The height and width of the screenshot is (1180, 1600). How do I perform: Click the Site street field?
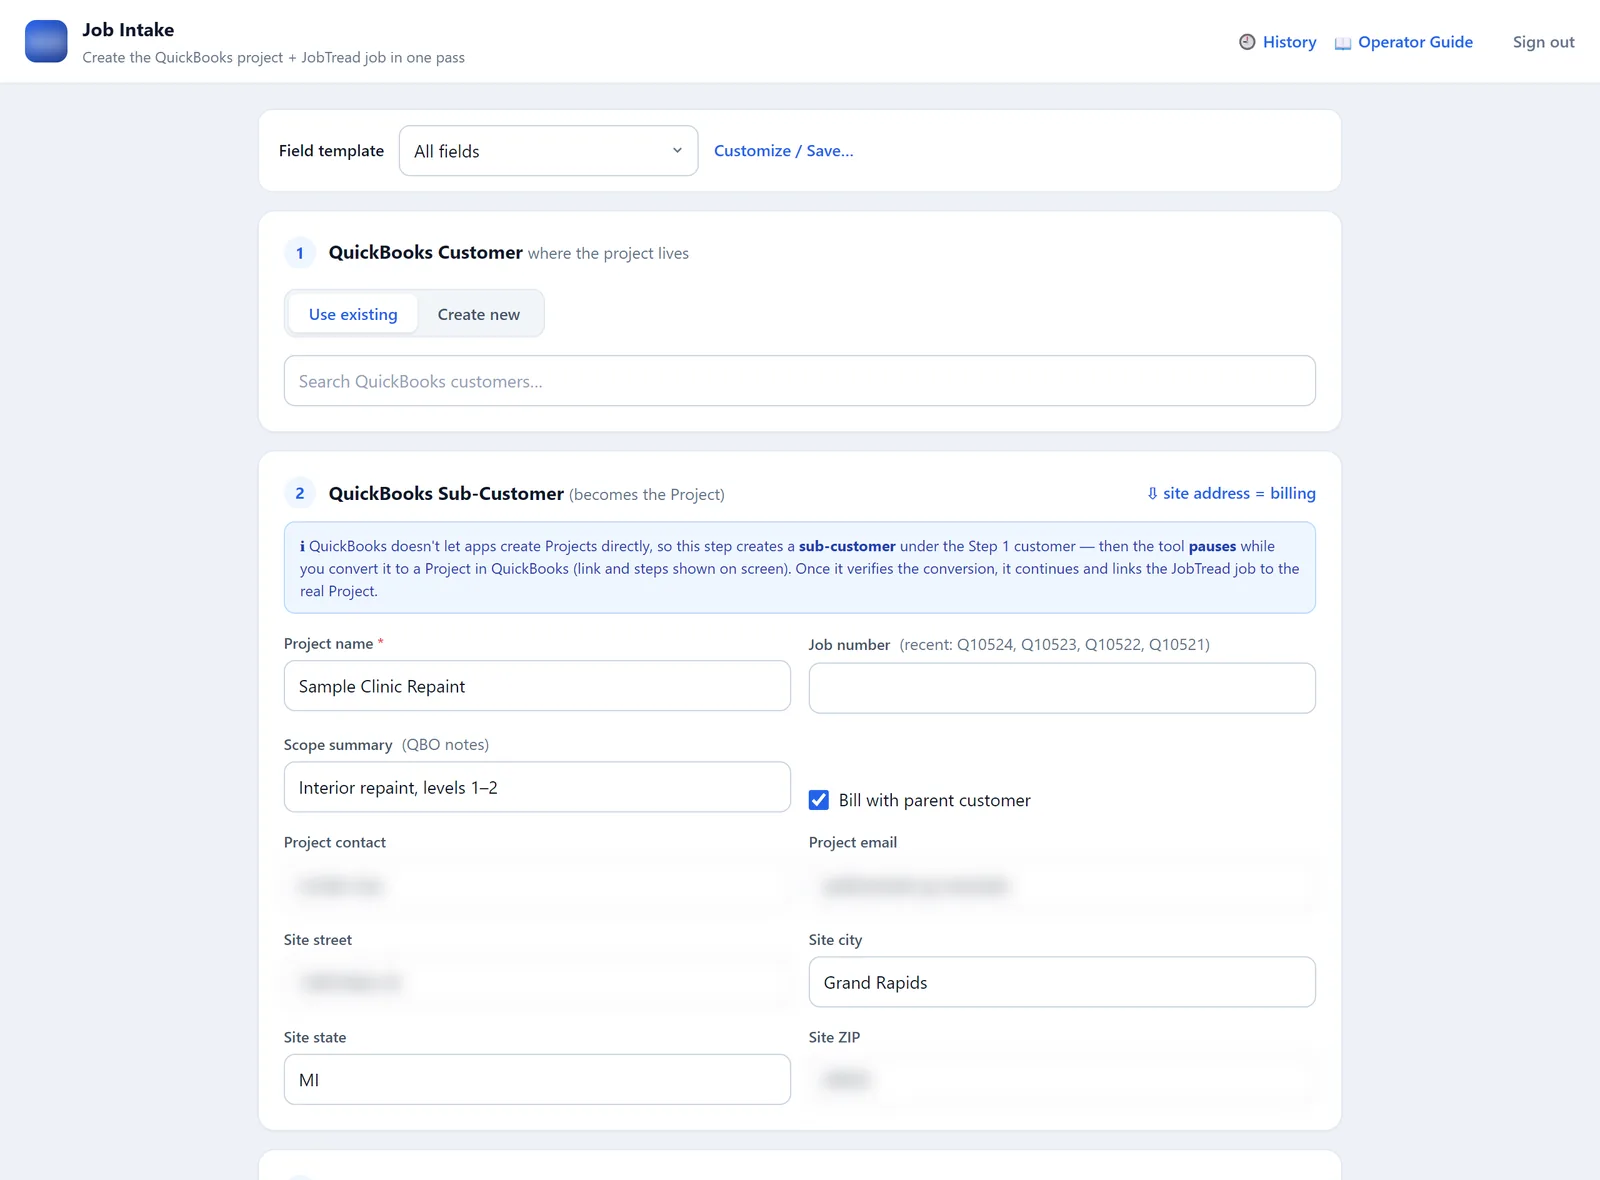coord(537,982)
